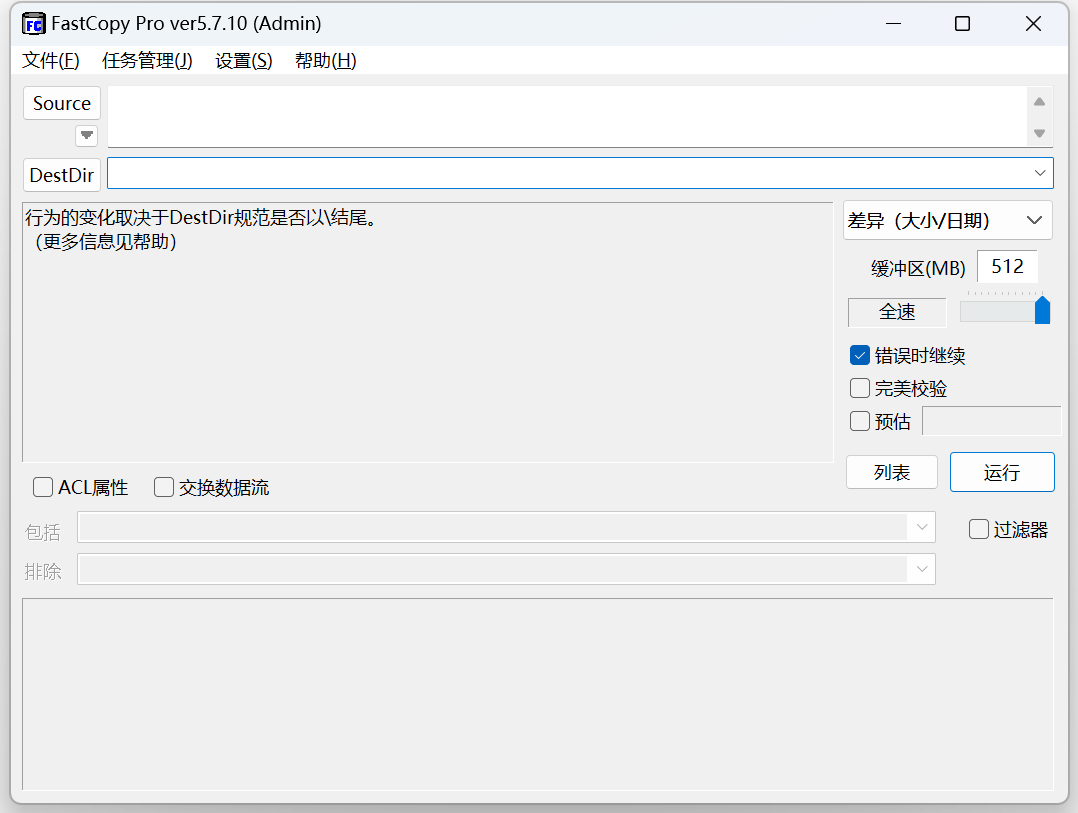This screenshot has height=813, width=1078.
Task: Adjust the speed slider thumb
Action: pos(1042,310)
